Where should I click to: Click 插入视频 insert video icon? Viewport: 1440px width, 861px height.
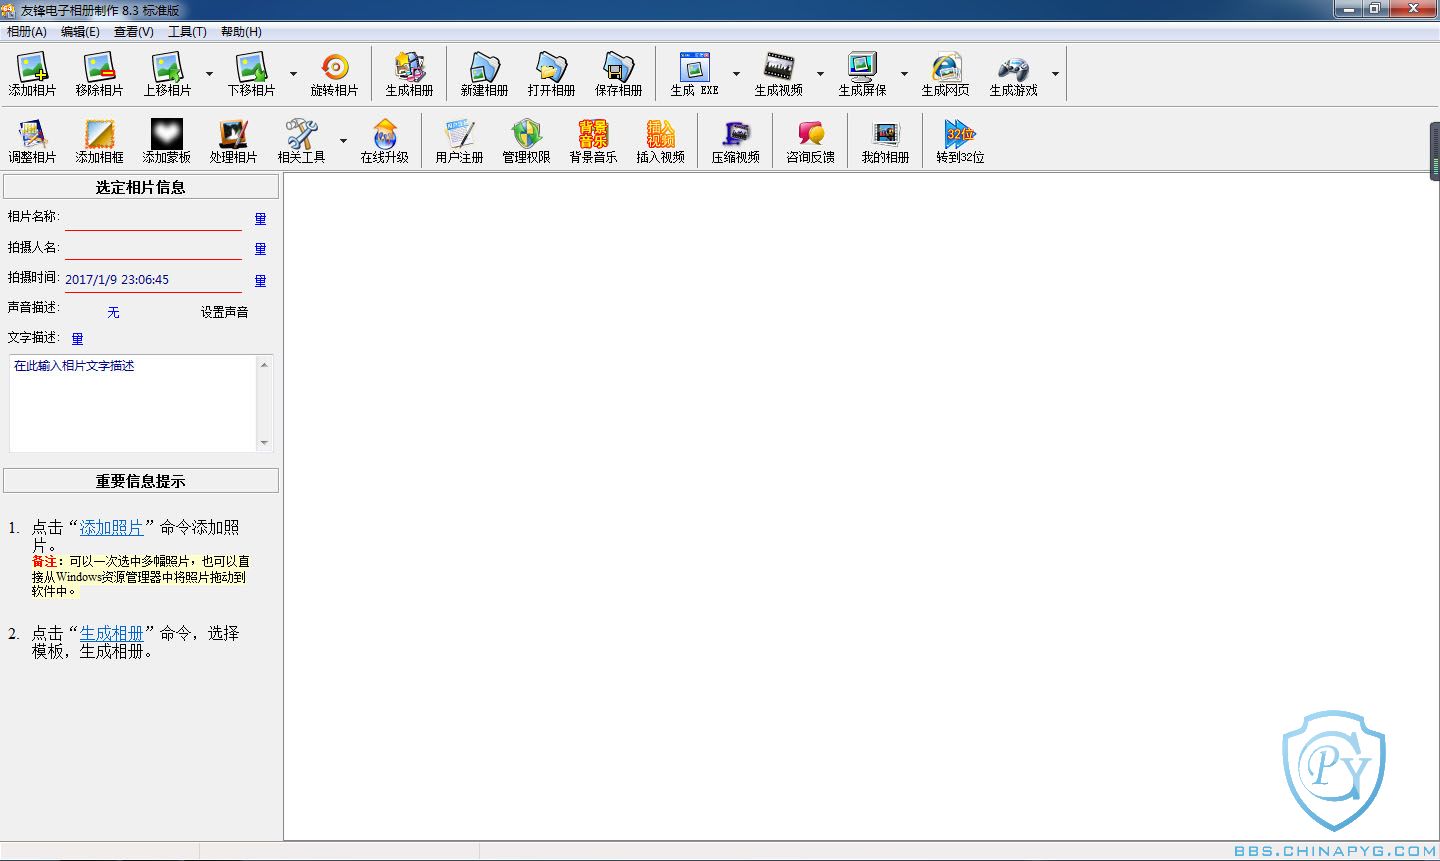(x=660, y=141)
